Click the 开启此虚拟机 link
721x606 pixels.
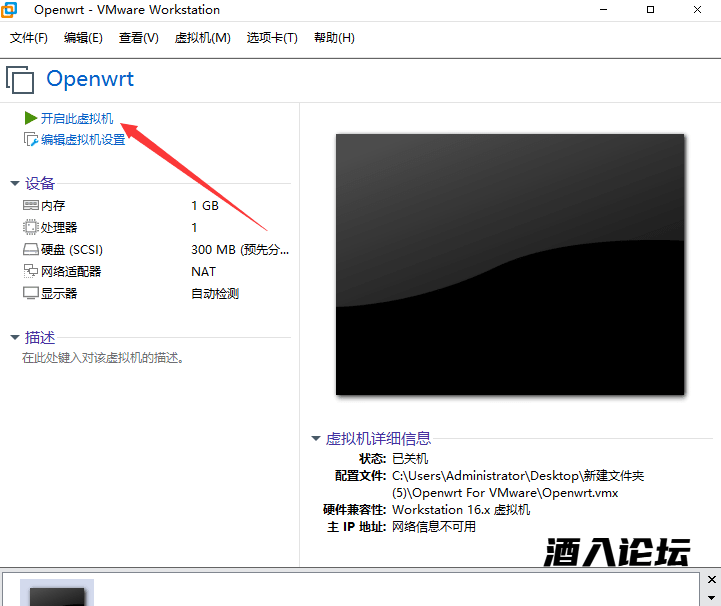point(77,119)
